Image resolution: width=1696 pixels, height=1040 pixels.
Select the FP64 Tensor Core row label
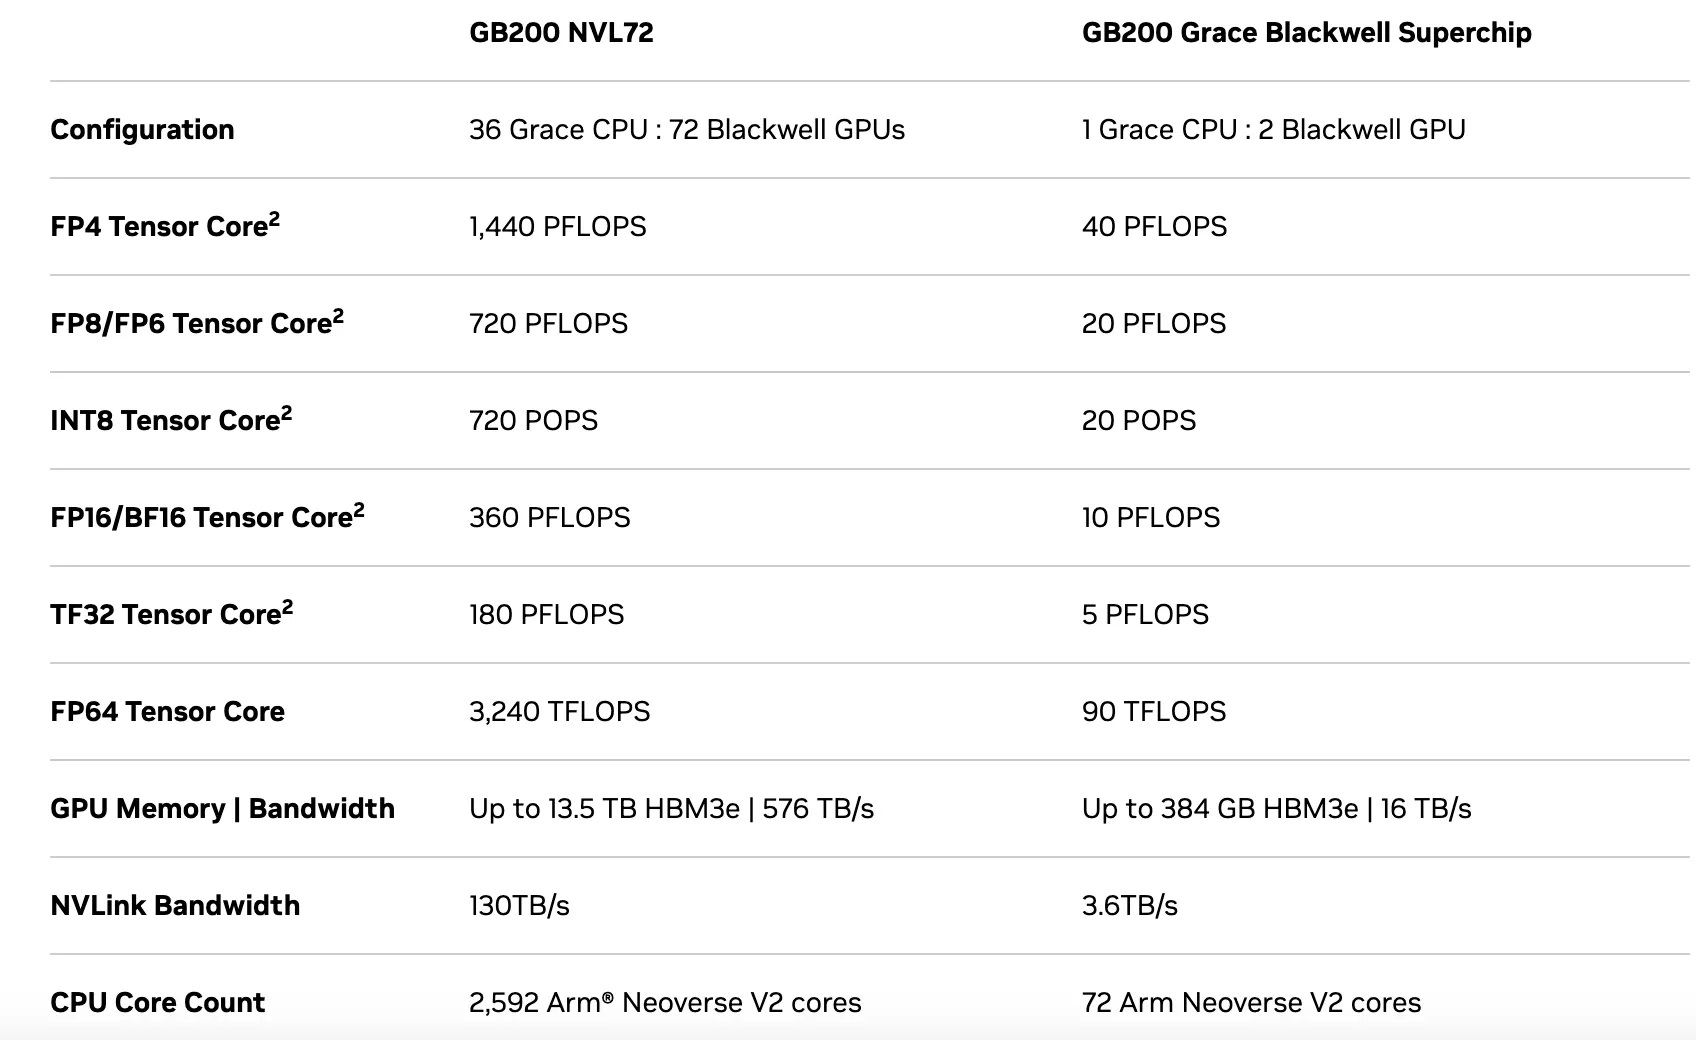(x=167, y=712)
